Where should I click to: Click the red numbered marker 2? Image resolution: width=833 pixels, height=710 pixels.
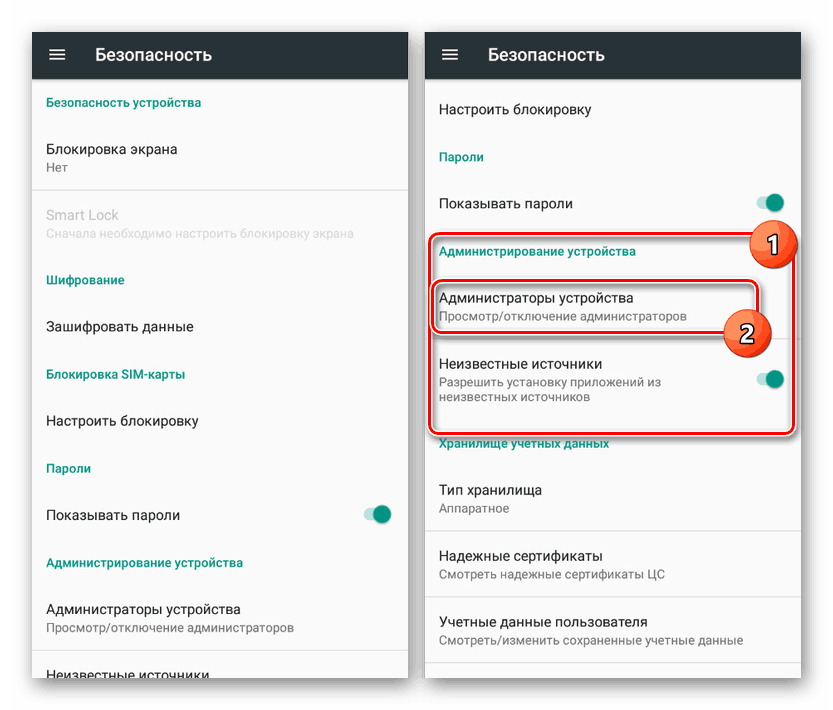(745, 332)
